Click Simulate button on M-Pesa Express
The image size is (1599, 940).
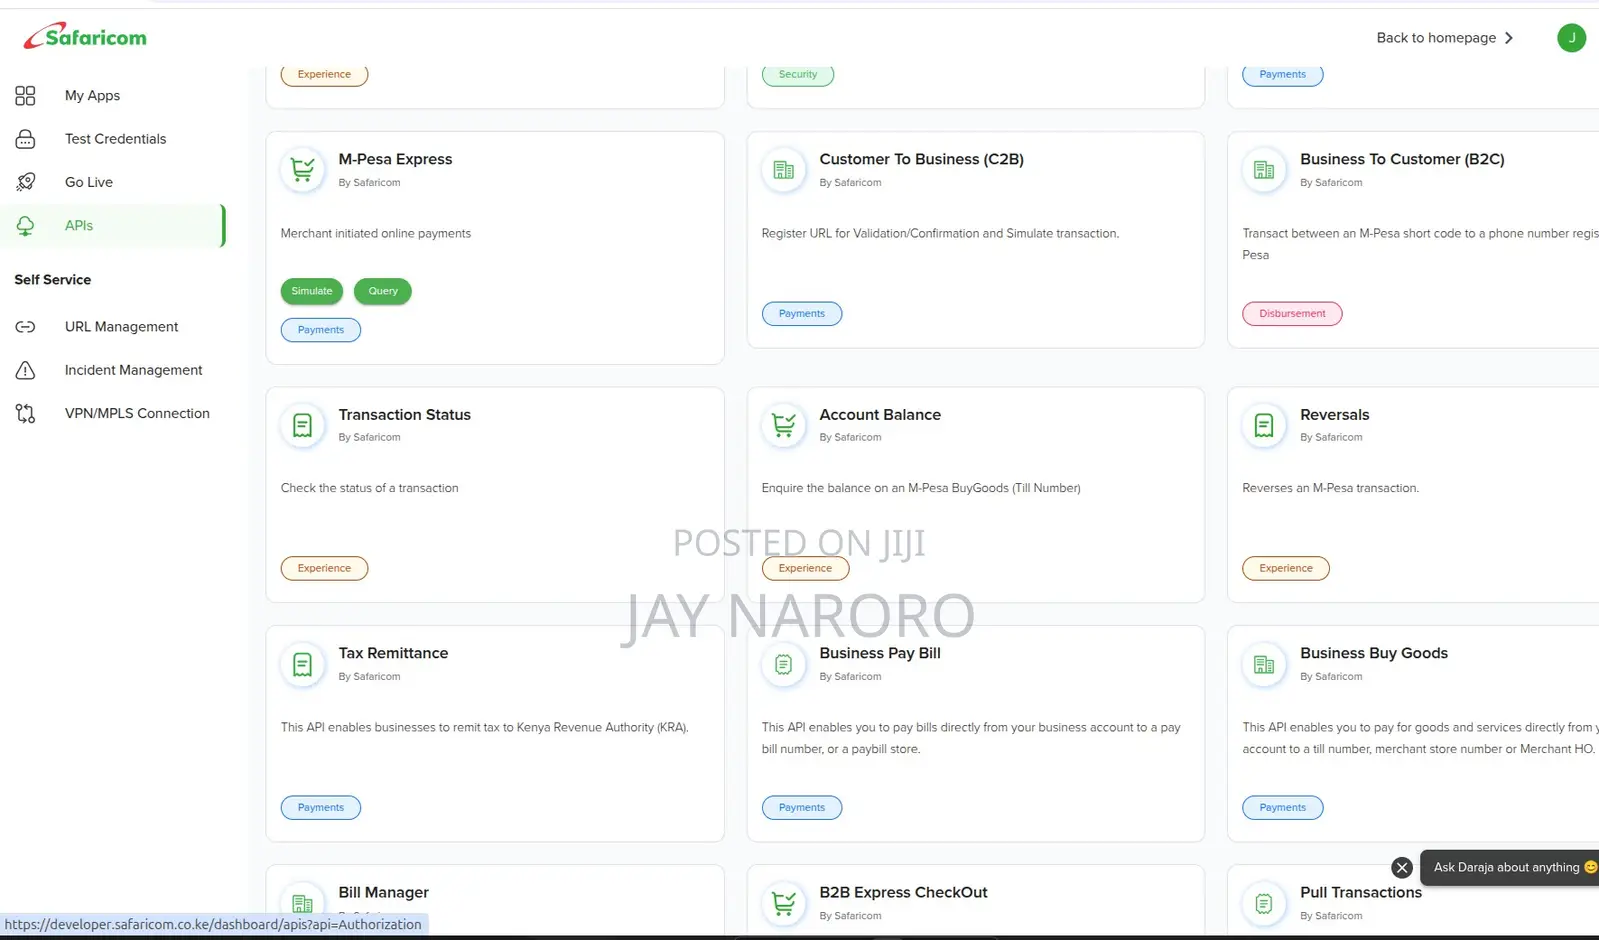click(312, 291)
